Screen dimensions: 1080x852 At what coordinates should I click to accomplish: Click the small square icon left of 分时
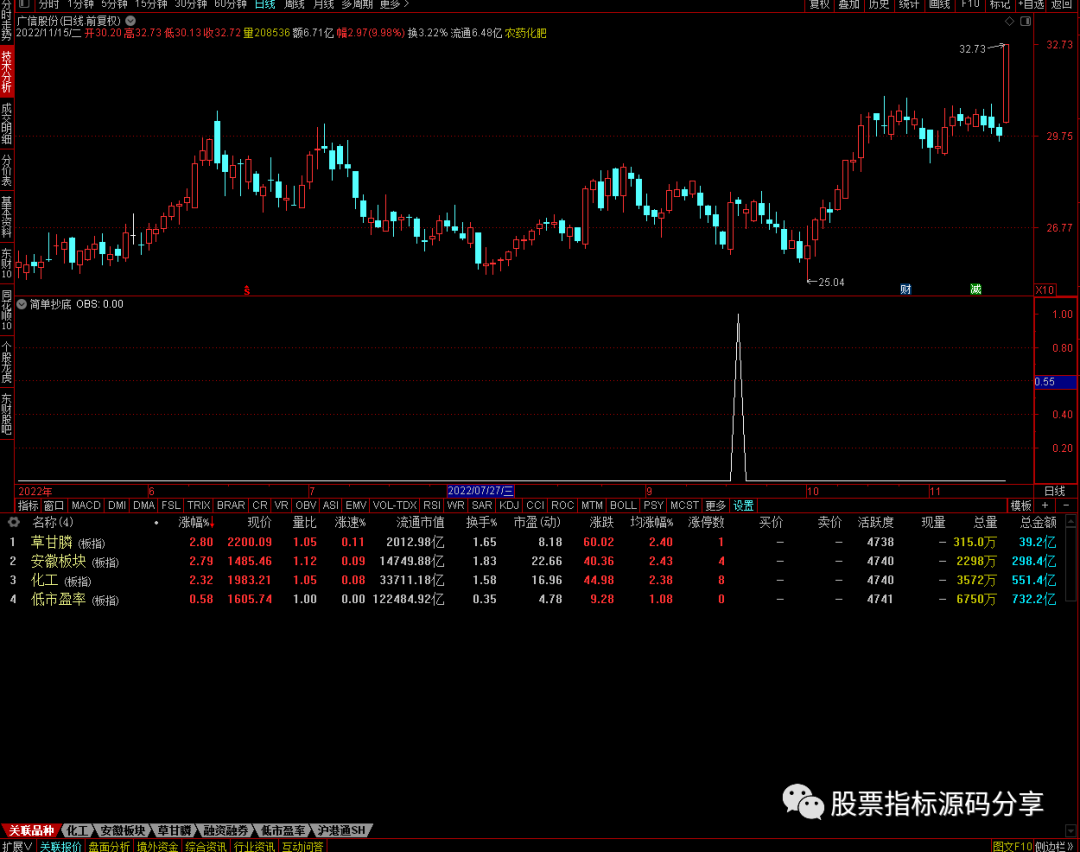(x=25, y=4)
